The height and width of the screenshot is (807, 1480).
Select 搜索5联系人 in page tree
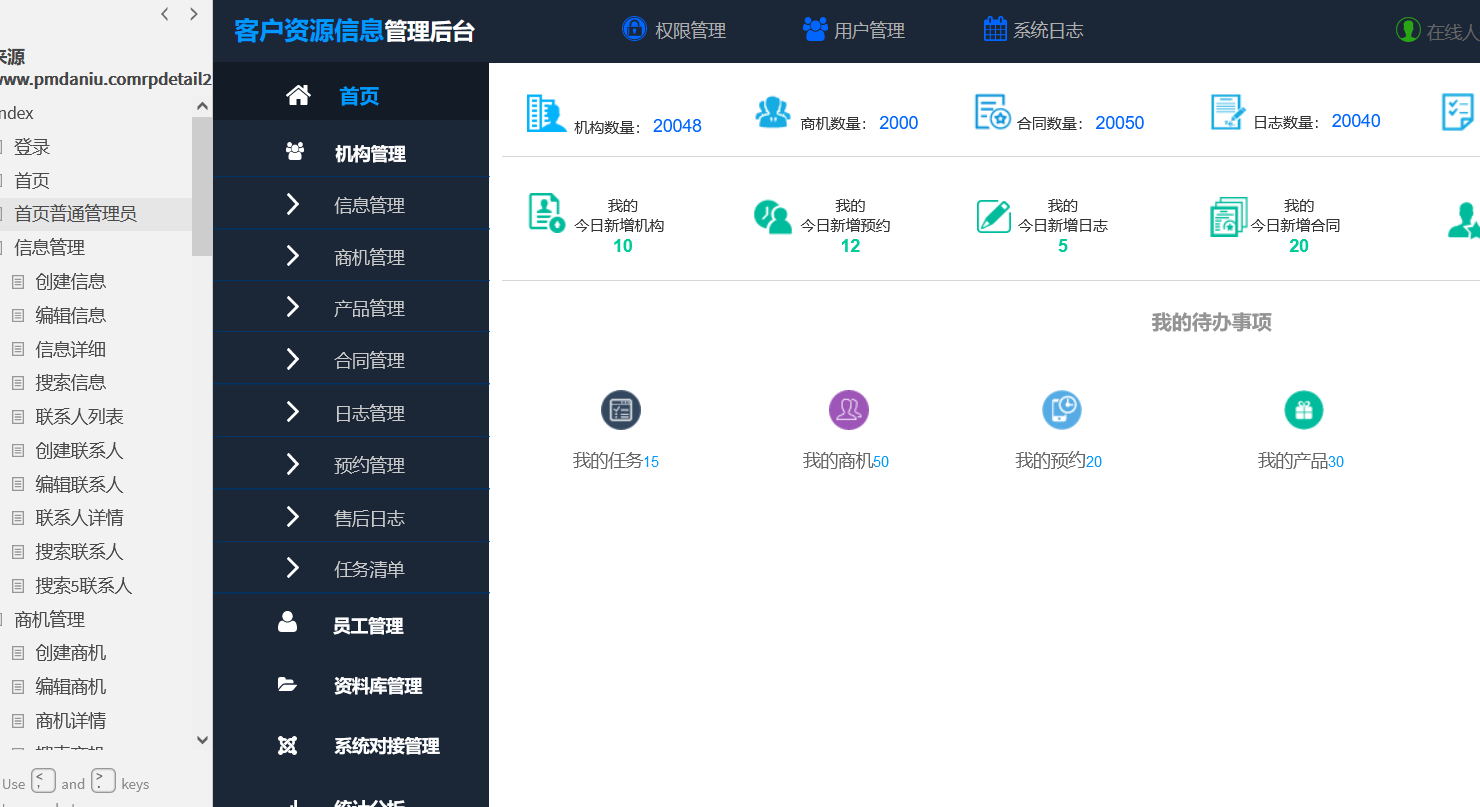pos(84,586)
